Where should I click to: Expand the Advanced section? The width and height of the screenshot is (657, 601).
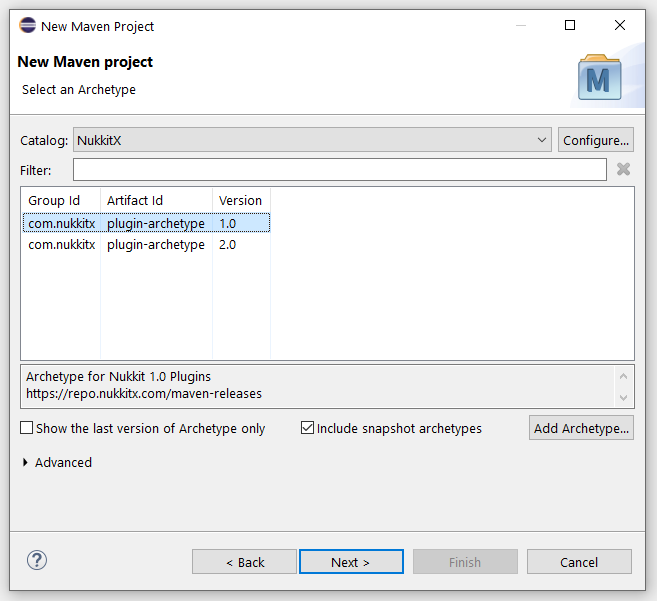26,462
